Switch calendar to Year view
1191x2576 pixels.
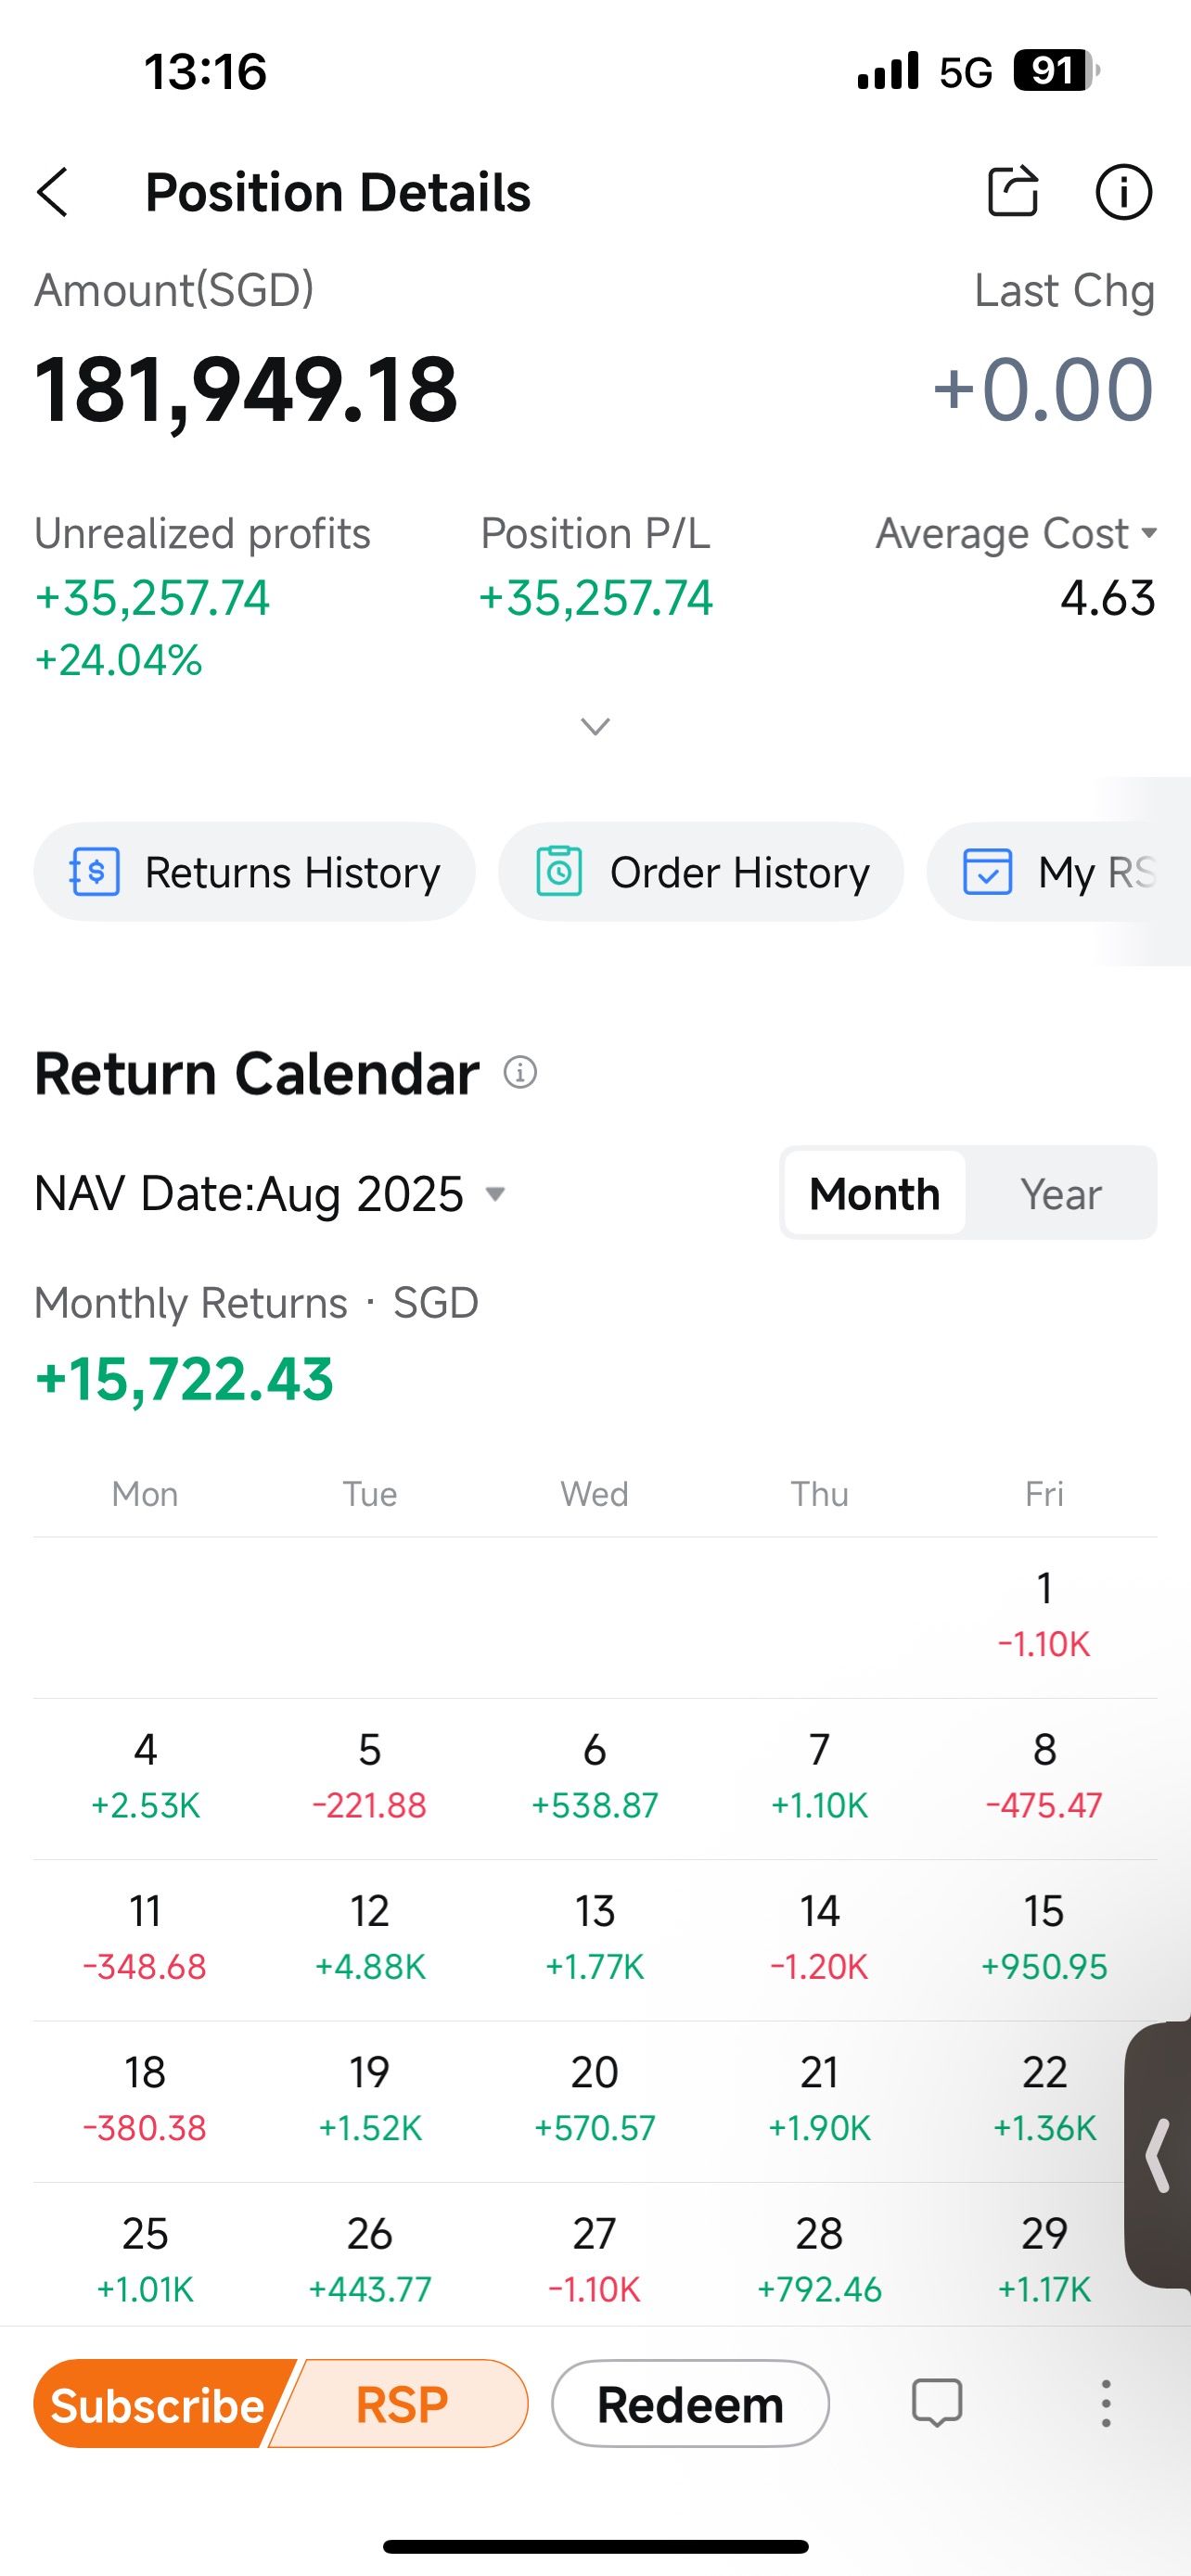[x=1060, y=1194]
